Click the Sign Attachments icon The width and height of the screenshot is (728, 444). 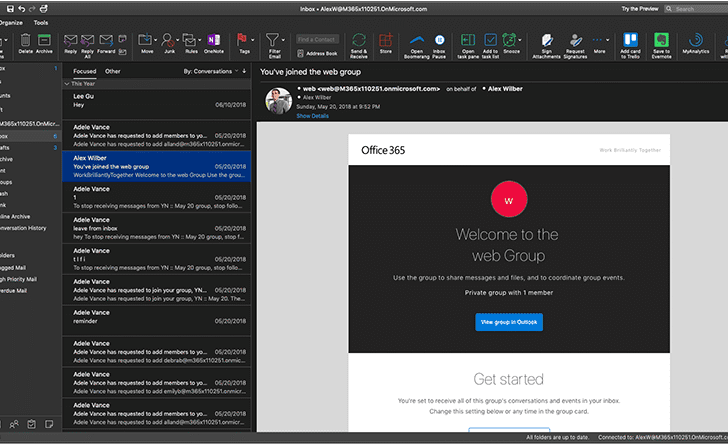[546, 40]
